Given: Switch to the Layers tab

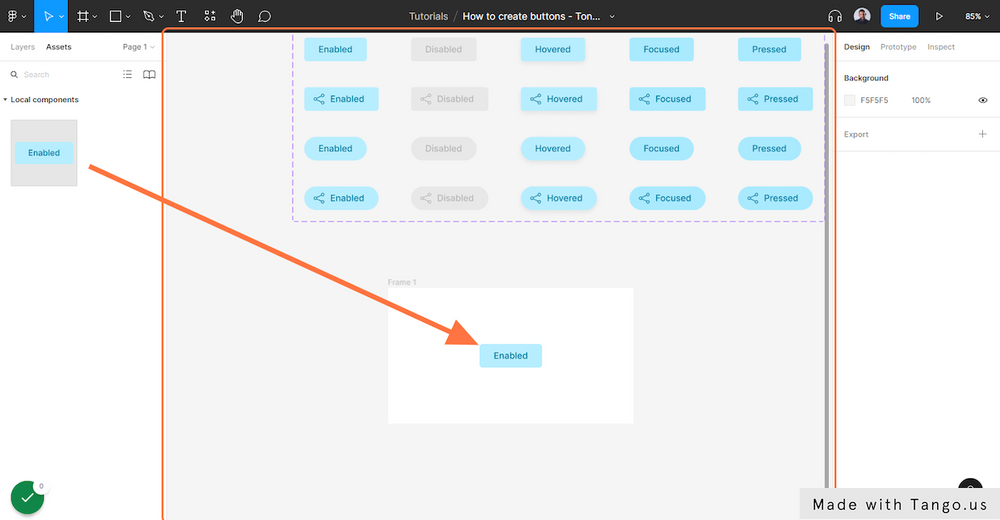Looking at the screenshot, I should (22, 47).
